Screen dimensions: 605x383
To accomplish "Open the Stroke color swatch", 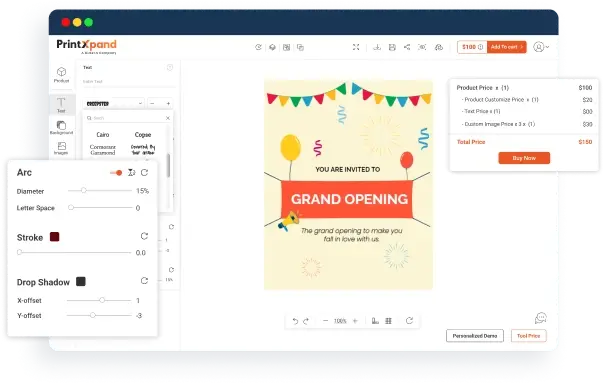I will pos(54,237).
